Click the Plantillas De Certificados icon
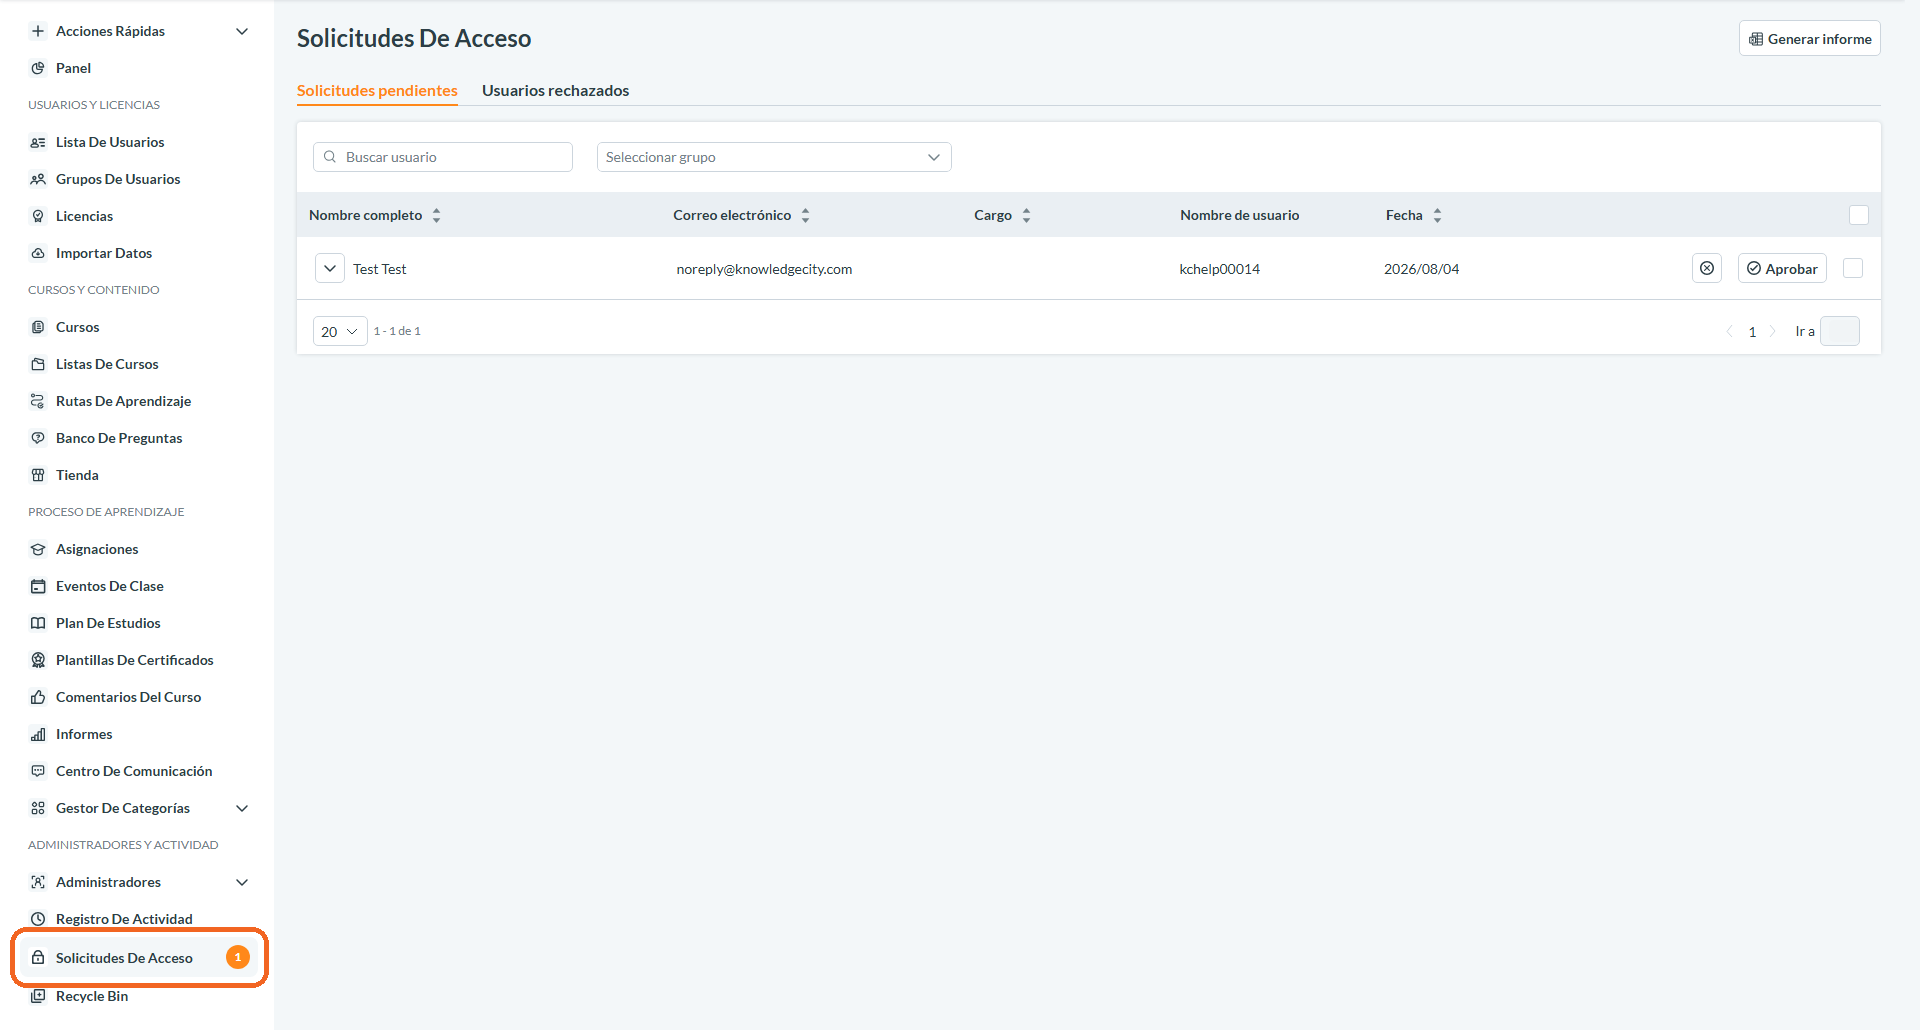 (x=38, y=660)
